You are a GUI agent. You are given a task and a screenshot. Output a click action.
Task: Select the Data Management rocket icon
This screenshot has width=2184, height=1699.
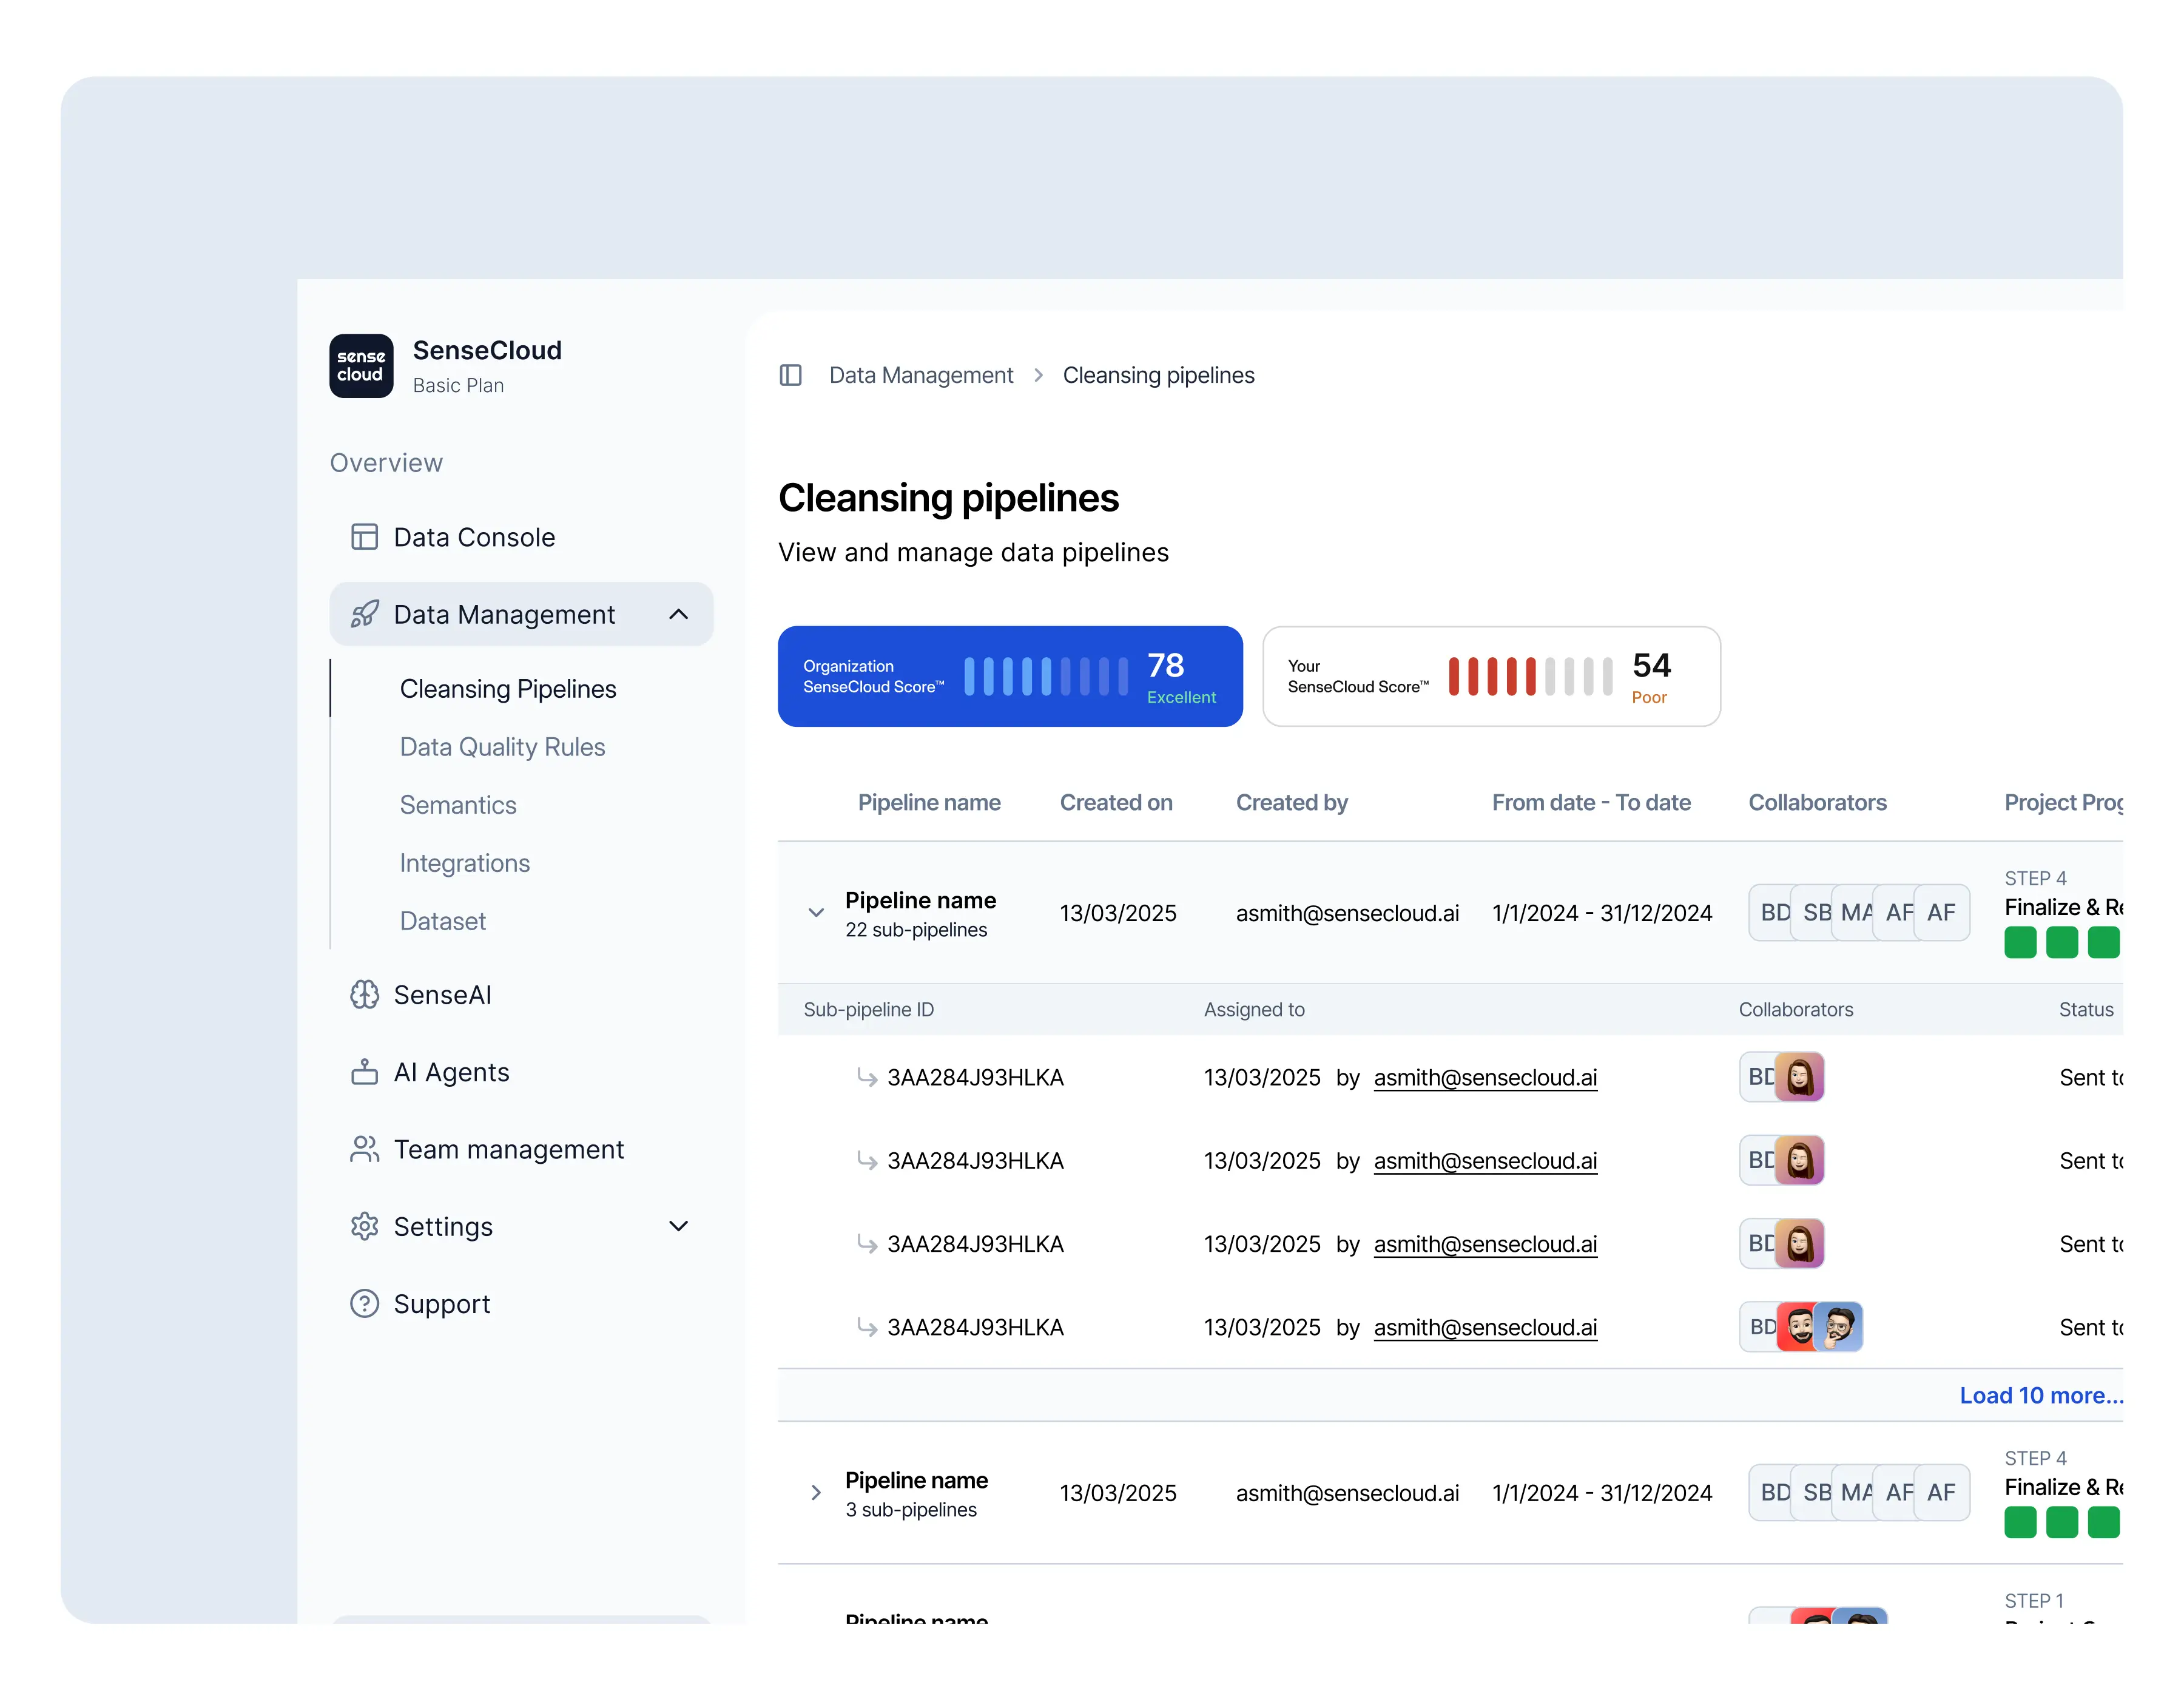(365, 614)
